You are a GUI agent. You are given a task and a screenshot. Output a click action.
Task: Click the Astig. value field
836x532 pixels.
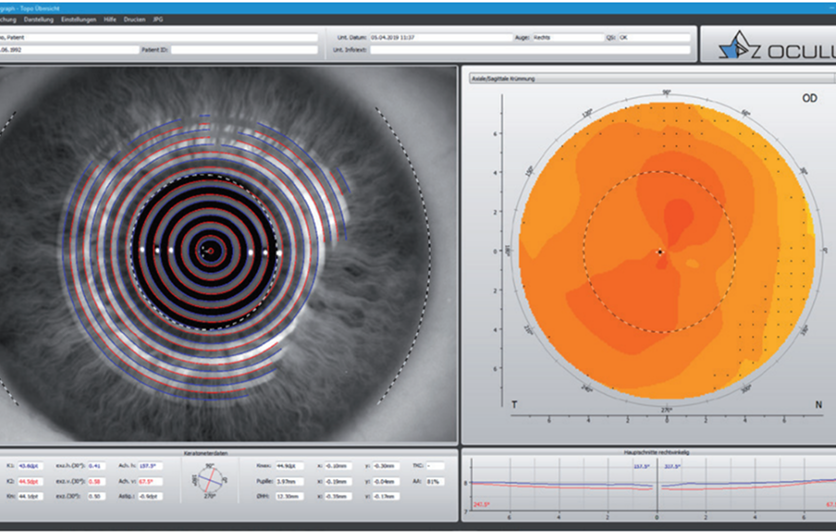(x=150, y=496)
